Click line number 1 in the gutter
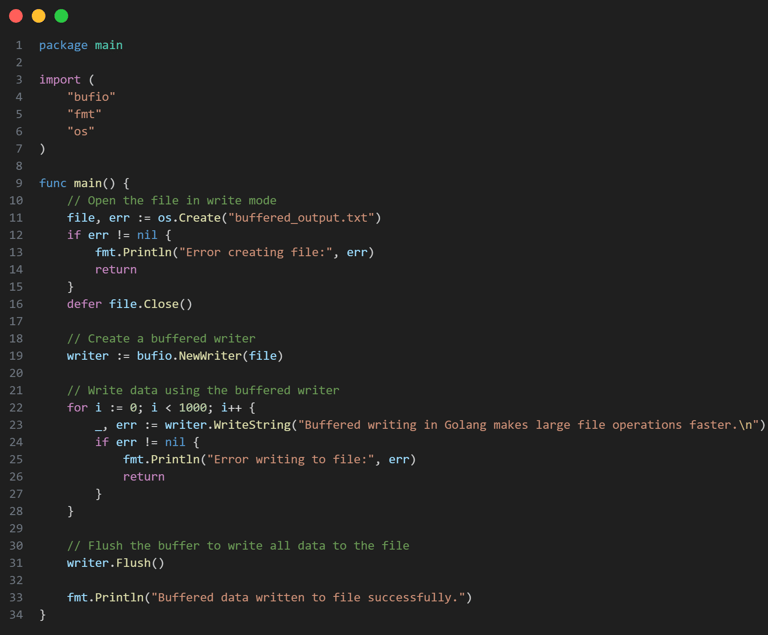768x635 pixels. point(19,45)
